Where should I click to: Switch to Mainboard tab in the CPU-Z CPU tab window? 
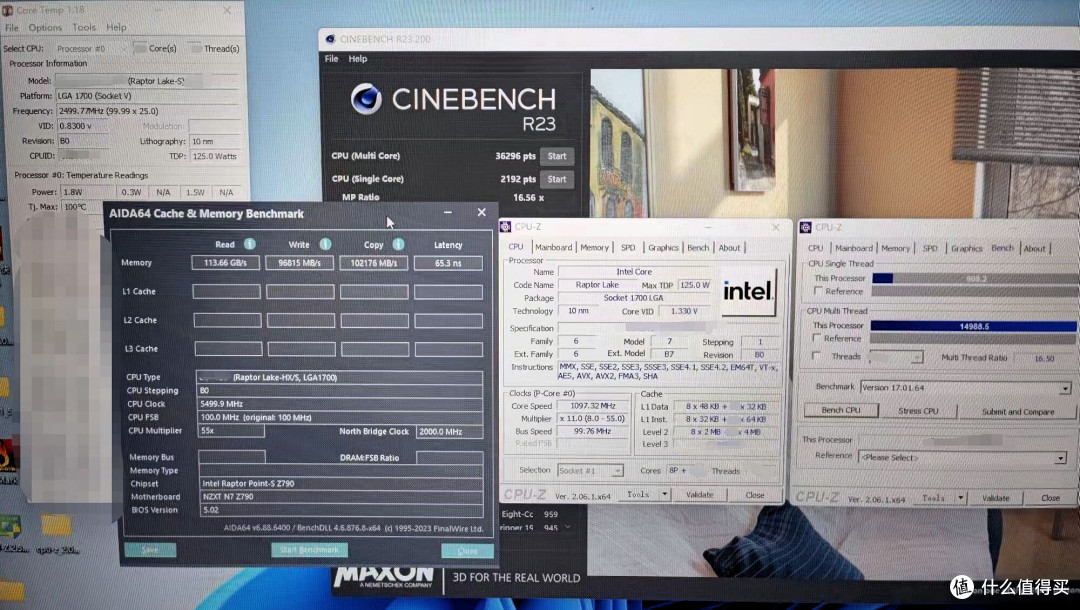coord(553,248)
